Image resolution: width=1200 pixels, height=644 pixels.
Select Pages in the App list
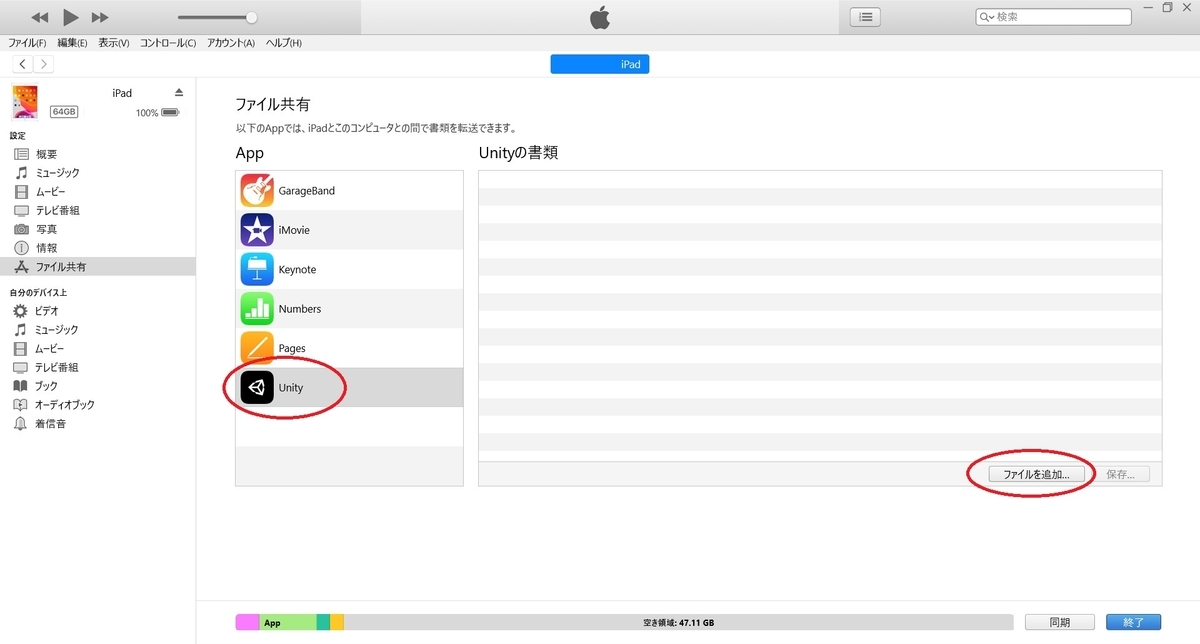click(349, 348)
